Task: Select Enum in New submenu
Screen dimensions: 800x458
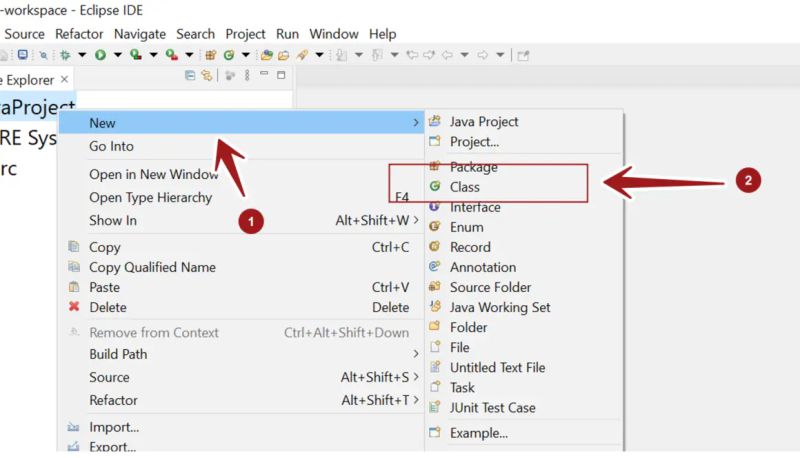Action: click(524, 227)
